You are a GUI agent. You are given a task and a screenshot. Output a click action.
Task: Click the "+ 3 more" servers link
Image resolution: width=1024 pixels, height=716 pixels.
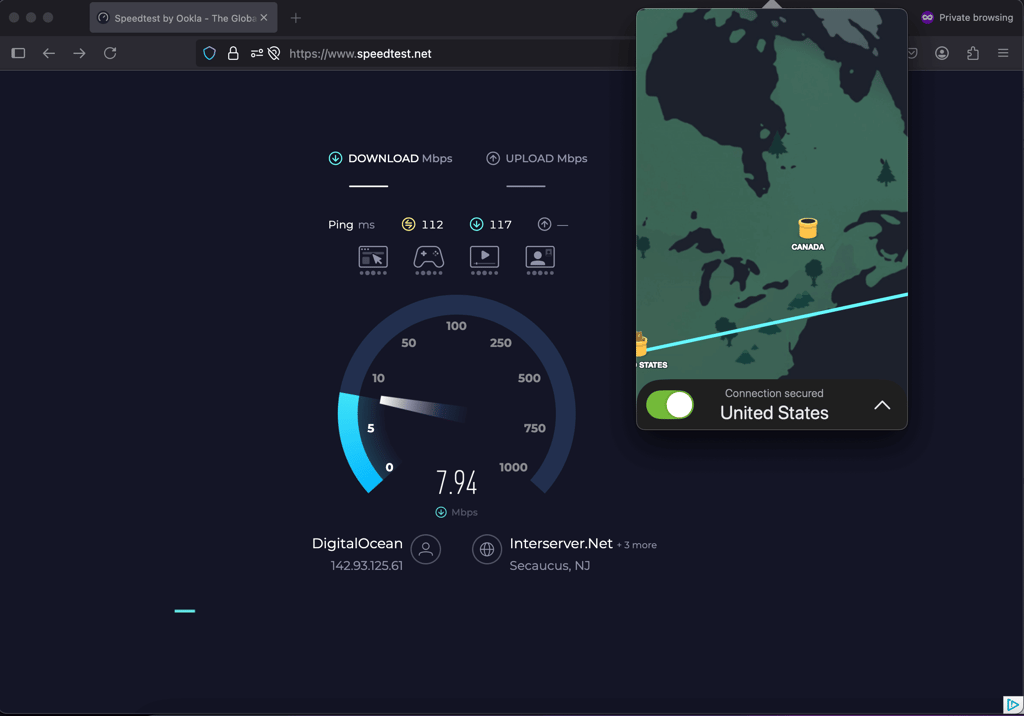click(637, 545)
